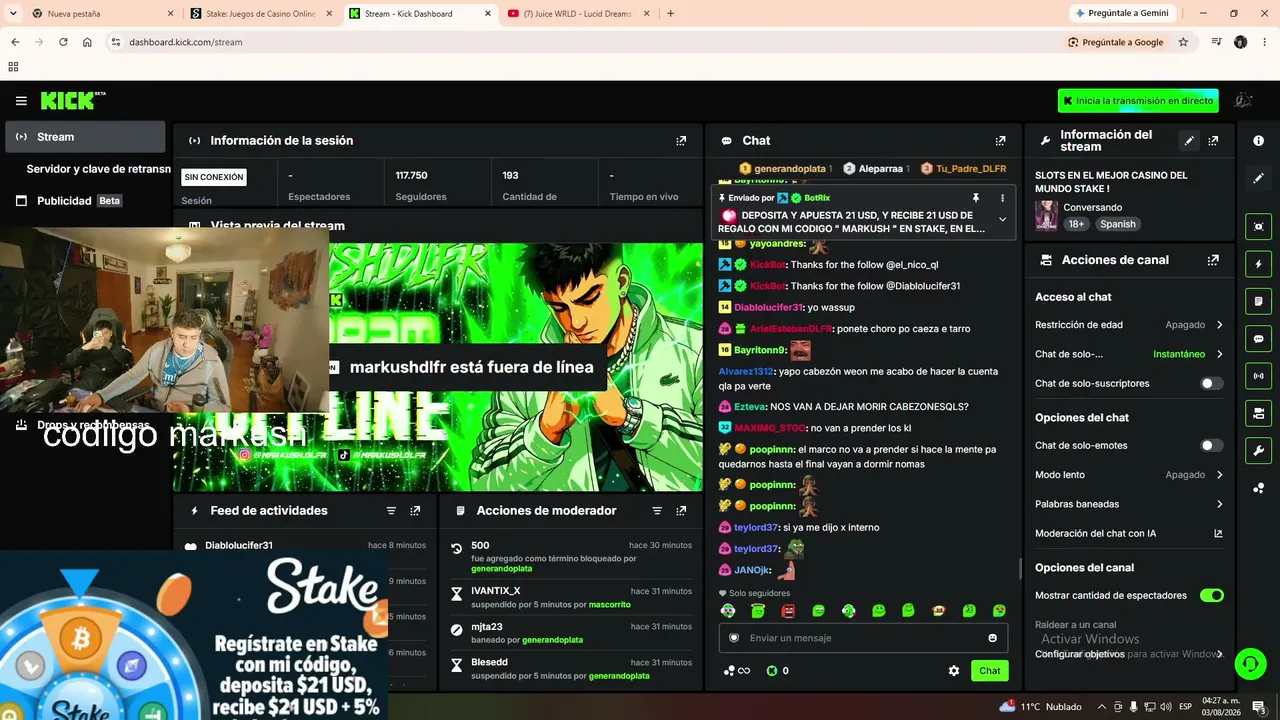This screenshot has width=1280, height=720.
Task: Open the Windows notification center icon
Action: 1258,707
